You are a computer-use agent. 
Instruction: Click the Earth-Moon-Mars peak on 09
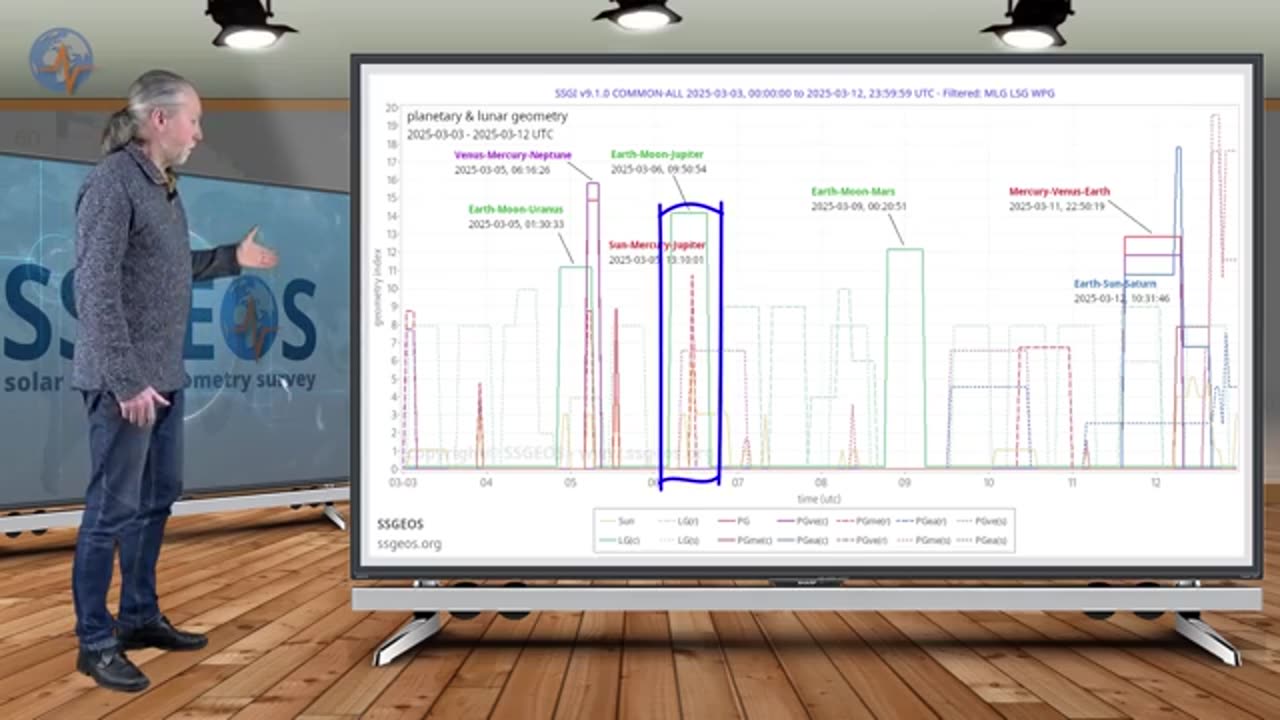(x=905, y=357)
